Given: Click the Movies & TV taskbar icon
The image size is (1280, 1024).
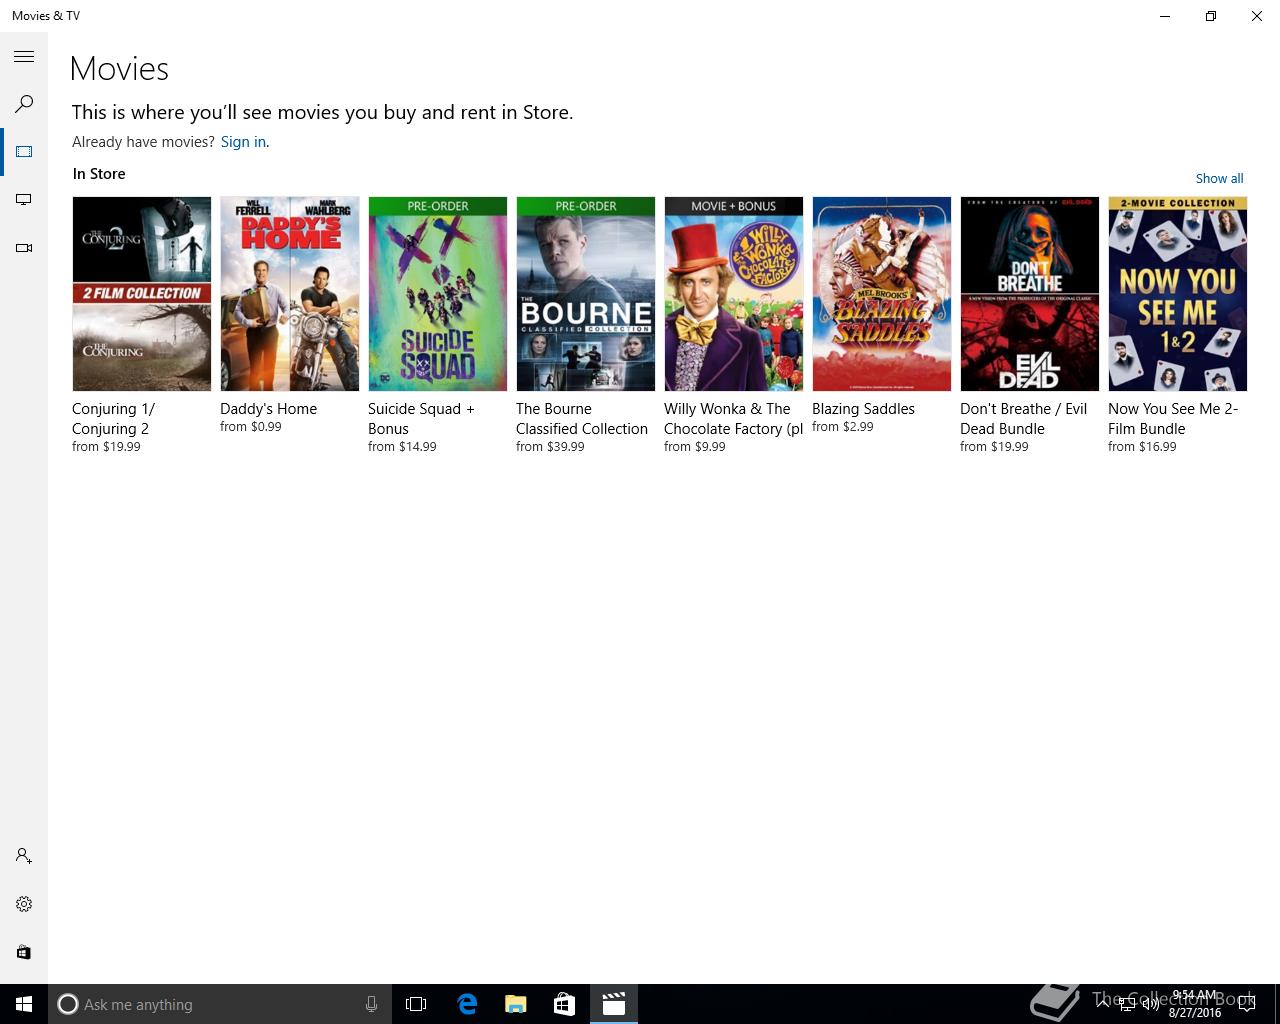Looking at the screenshot, I should (x=613, y=1004).
